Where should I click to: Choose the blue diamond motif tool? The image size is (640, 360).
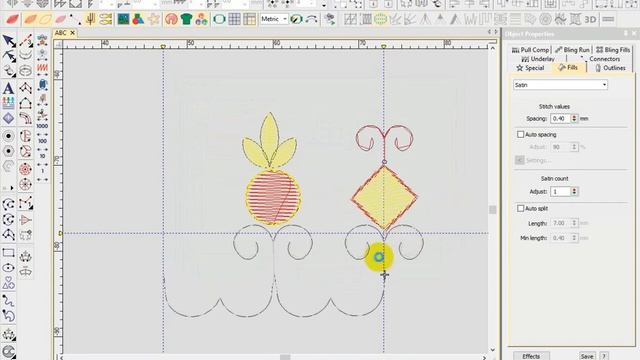click(x=8, y=118)
